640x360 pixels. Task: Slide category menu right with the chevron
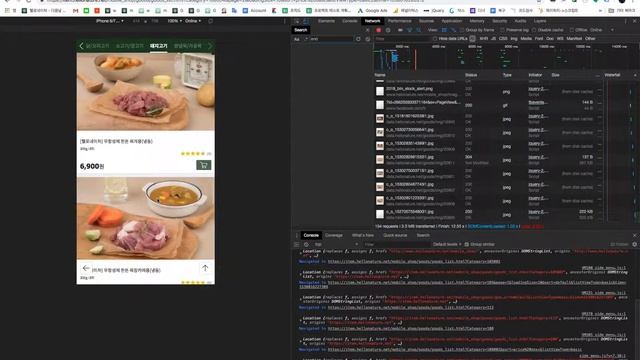[210, 46]
